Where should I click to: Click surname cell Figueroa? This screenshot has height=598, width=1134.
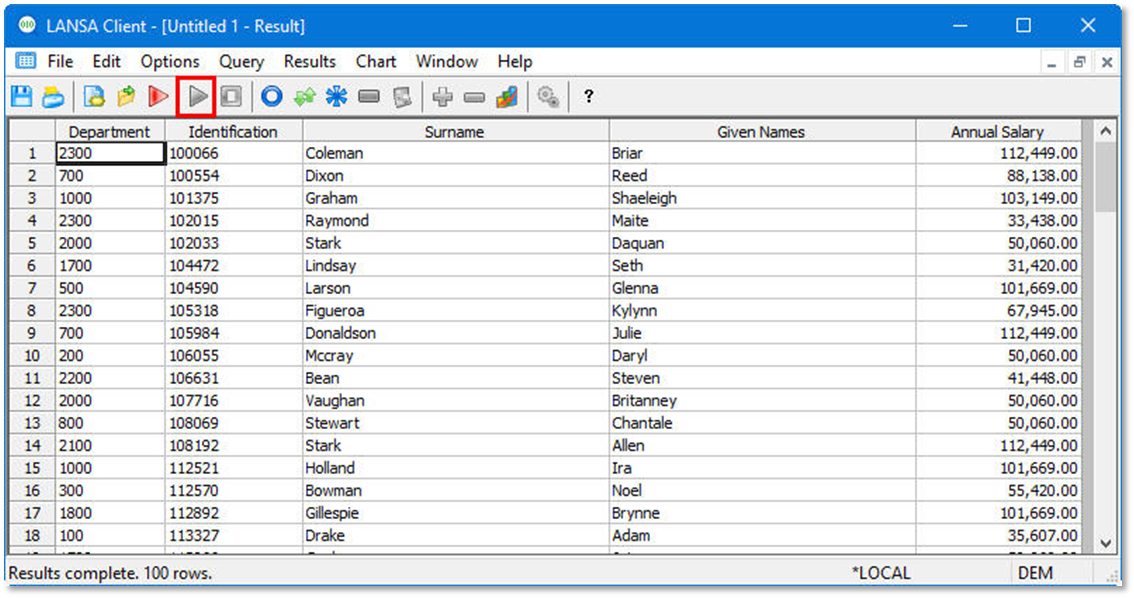pos(456,311)
